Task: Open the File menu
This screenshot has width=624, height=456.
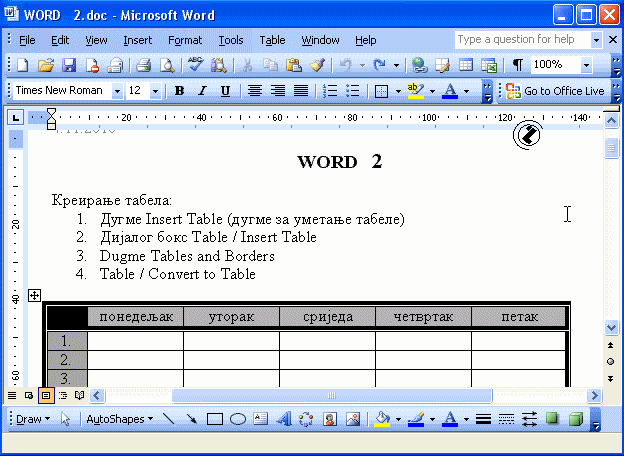Action: click(27, 40)
